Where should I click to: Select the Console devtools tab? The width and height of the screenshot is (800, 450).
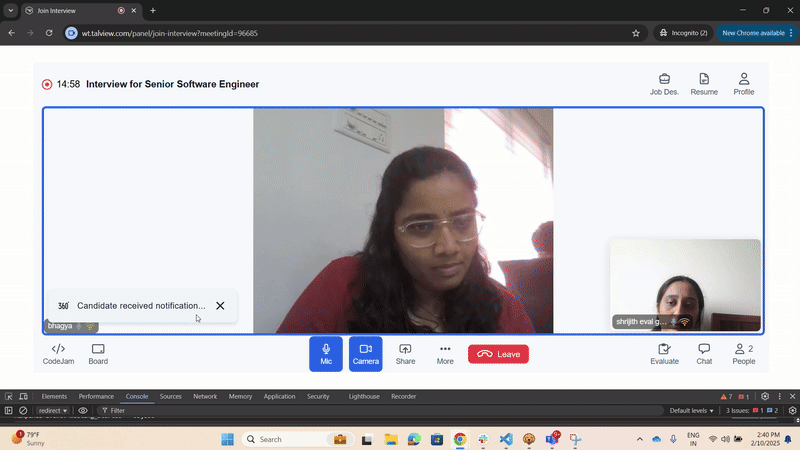(x=137, y=396)
